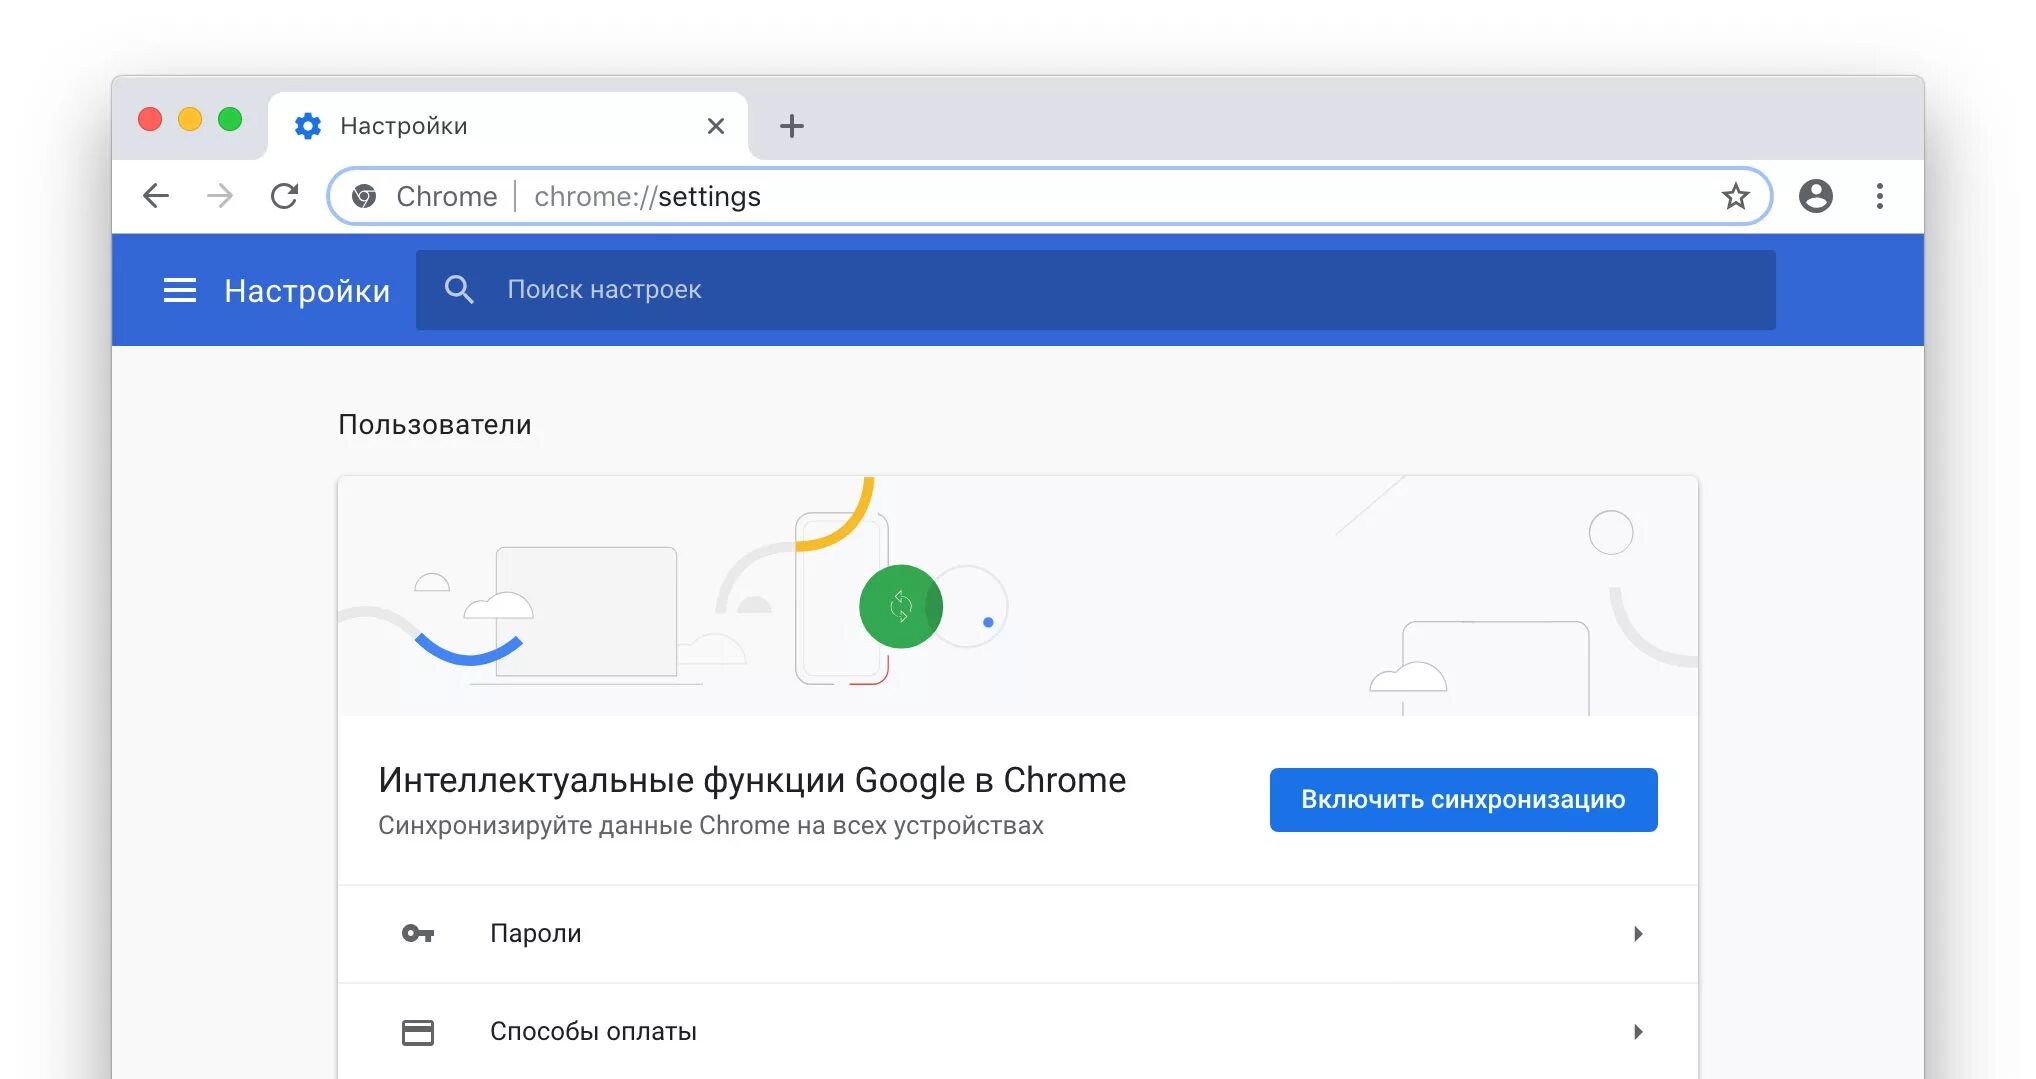This screenshot has width=2036, height=1079.
Task: Click the chrome://settings address bar
Action: (x=1050, y=196)
